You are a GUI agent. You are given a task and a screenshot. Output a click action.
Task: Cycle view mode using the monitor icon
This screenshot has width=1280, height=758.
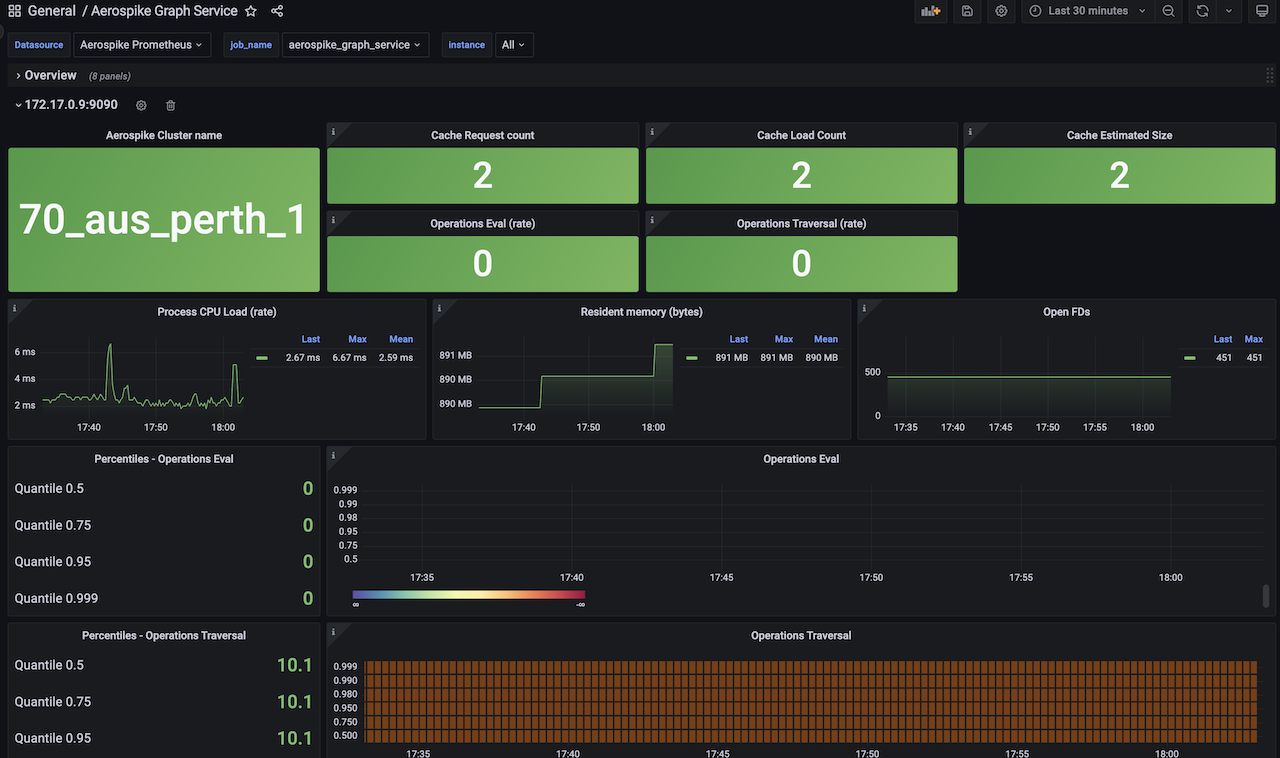1261,11
